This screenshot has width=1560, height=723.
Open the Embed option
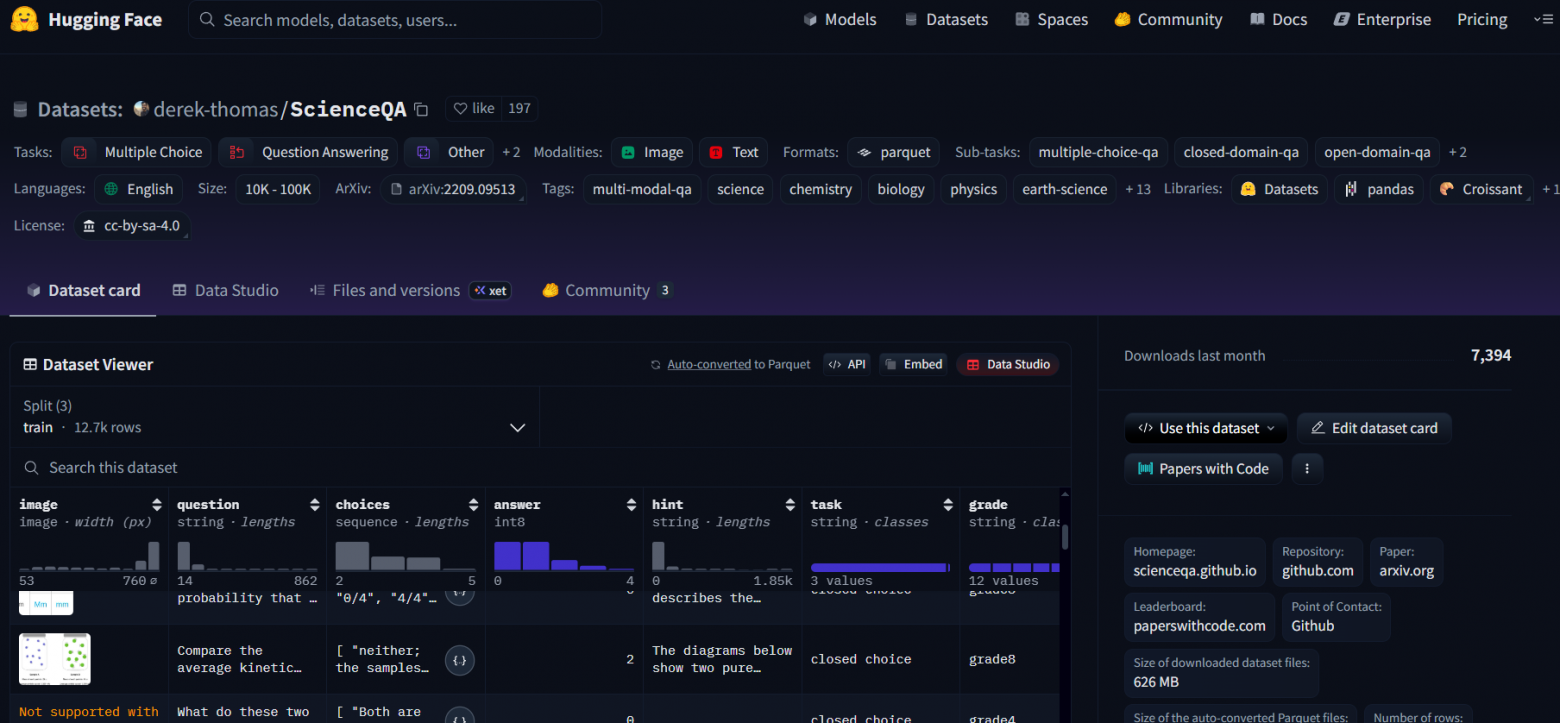(x=912, y=365)
